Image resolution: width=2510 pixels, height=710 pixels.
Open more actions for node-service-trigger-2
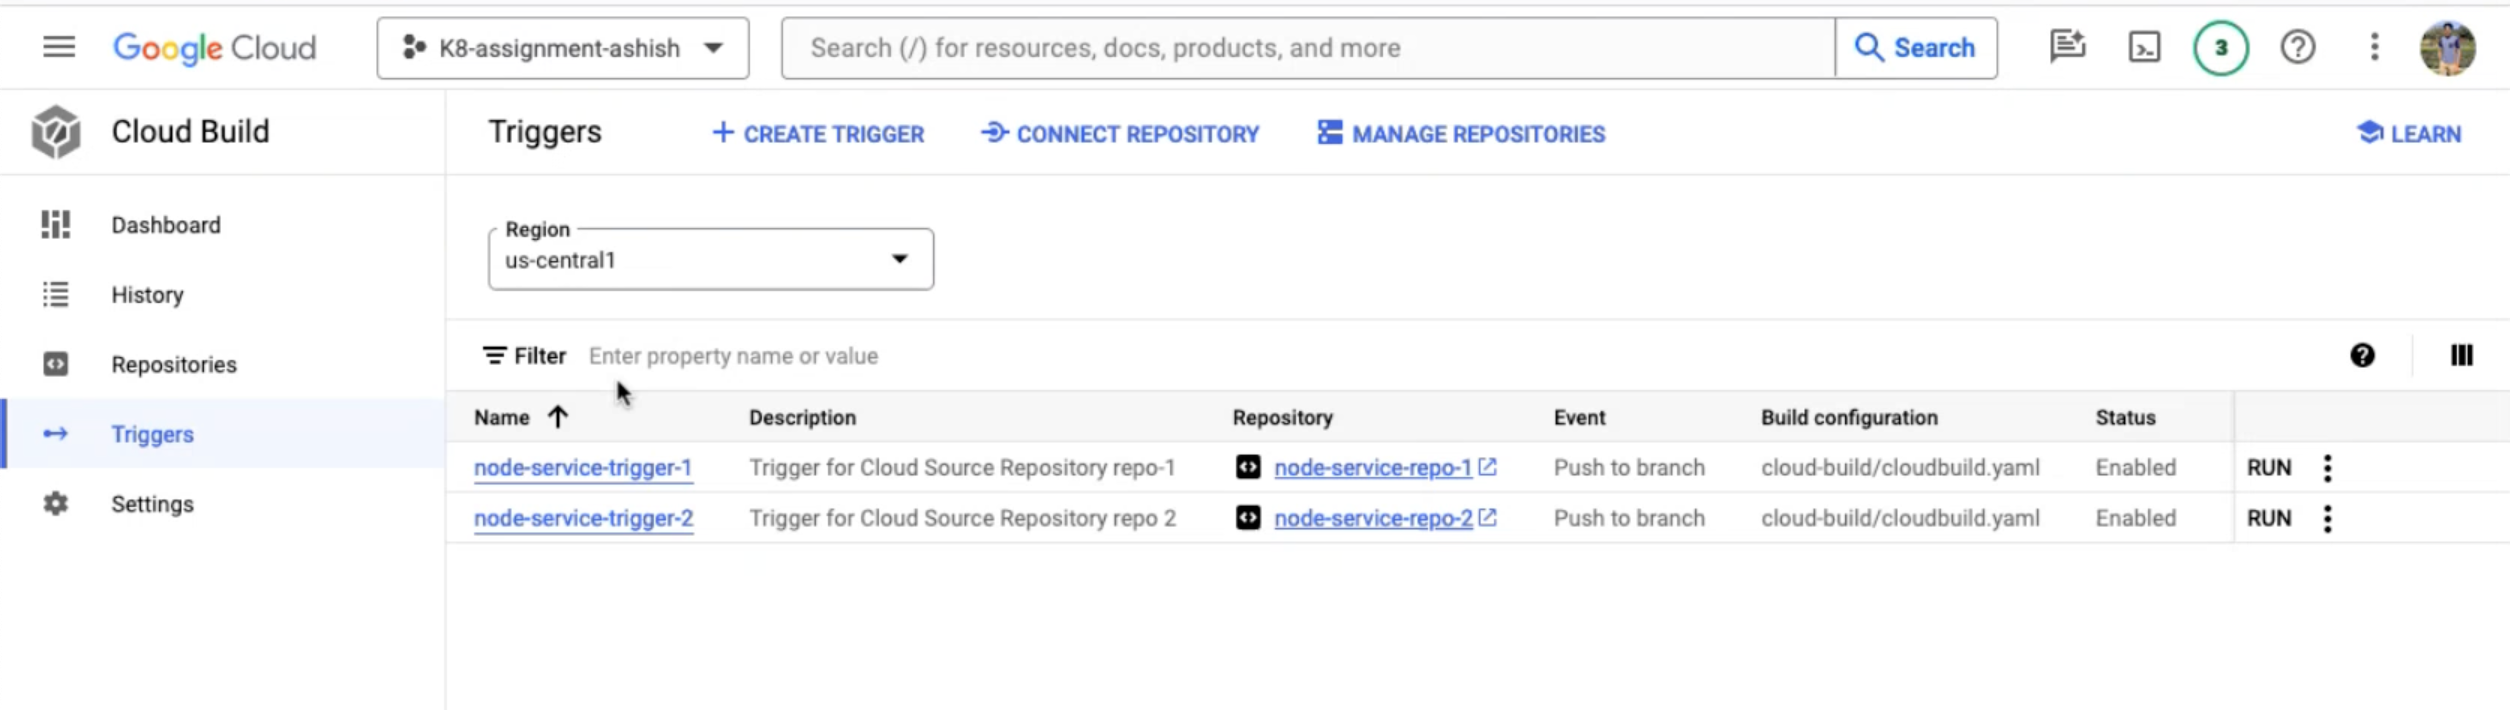[2327, 518]
